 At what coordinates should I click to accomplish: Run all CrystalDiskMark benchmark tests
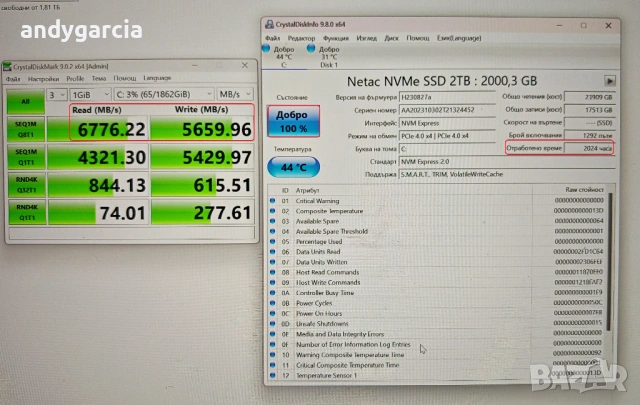26,101
